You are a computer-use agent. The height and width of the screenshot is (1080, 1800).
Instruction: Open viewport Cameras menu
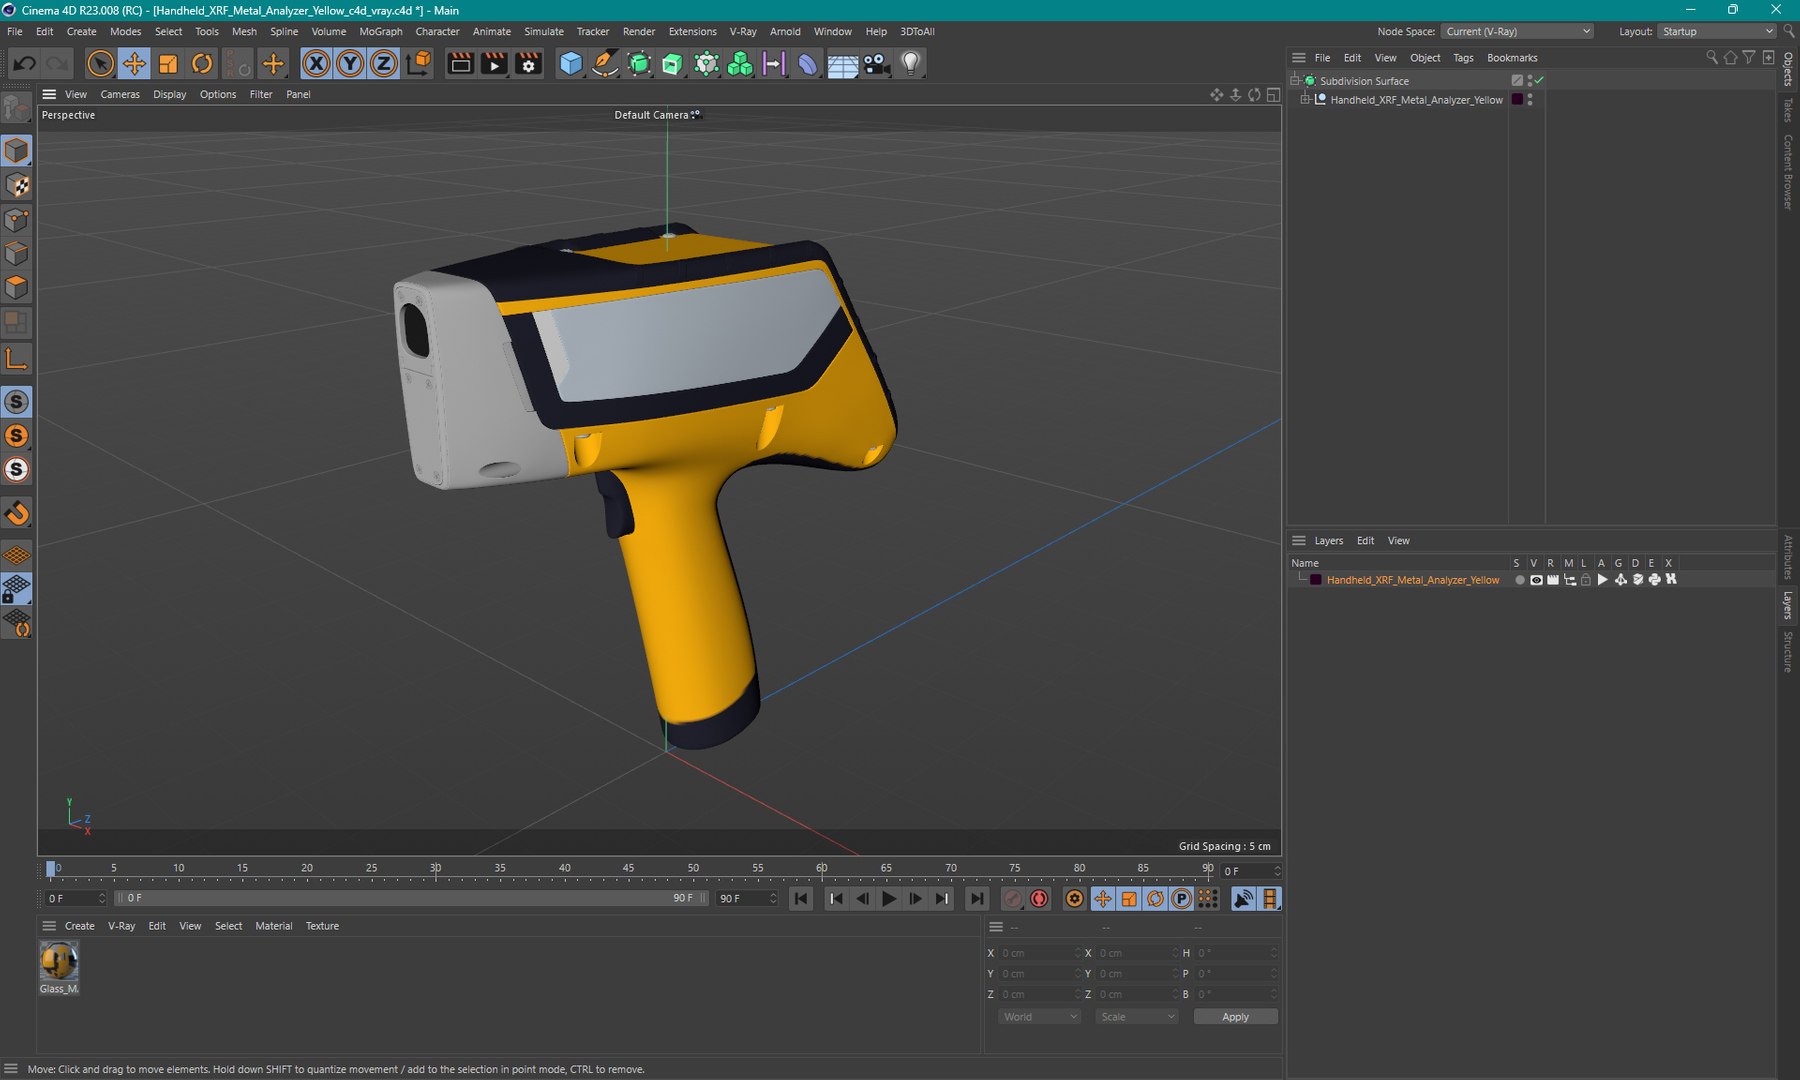120,94
